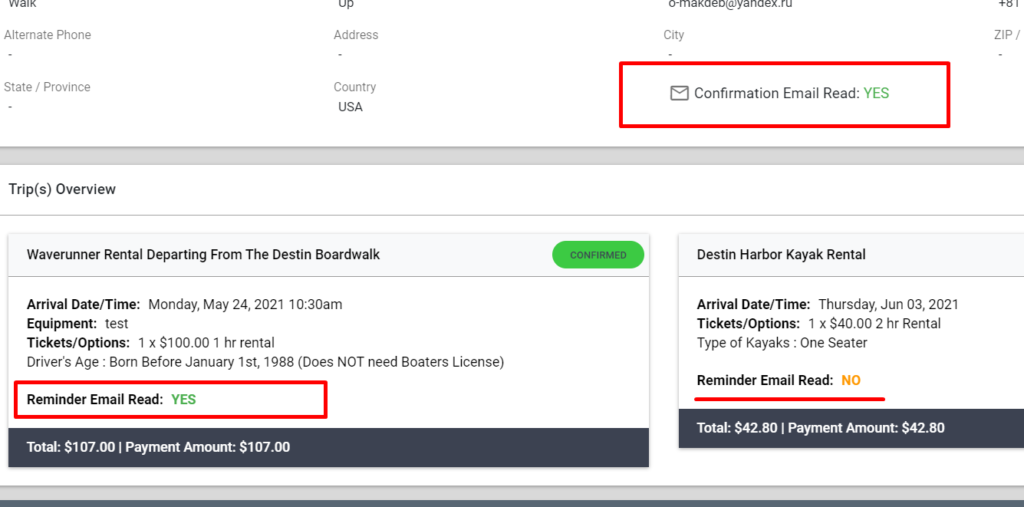
Task: Click the Trip(s) Overview section header
Action: tap(62, 189)
